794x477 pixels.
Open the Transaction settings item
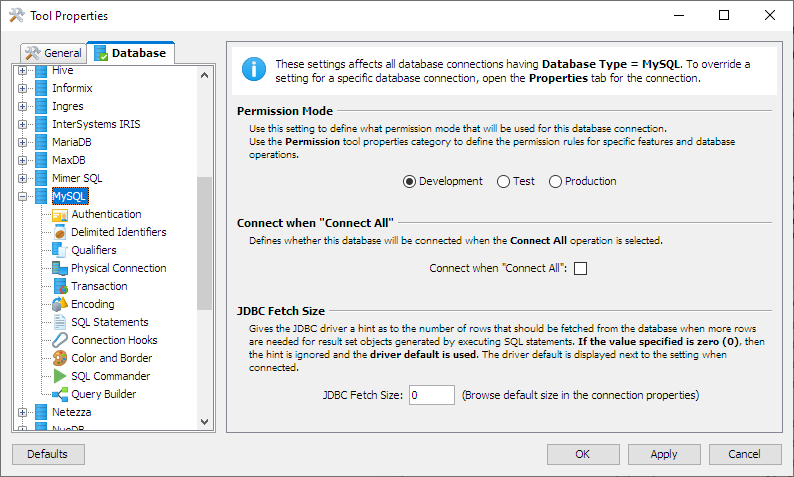(x=98, y=286)
